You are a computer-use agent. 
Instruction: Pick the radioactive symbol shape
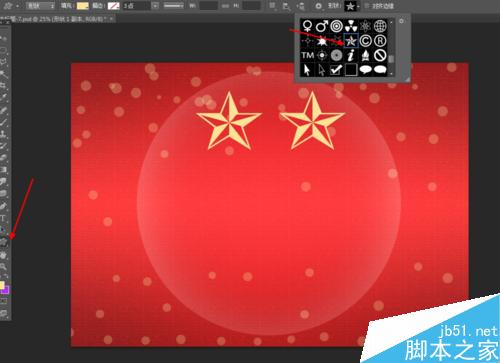pos(351,26)
